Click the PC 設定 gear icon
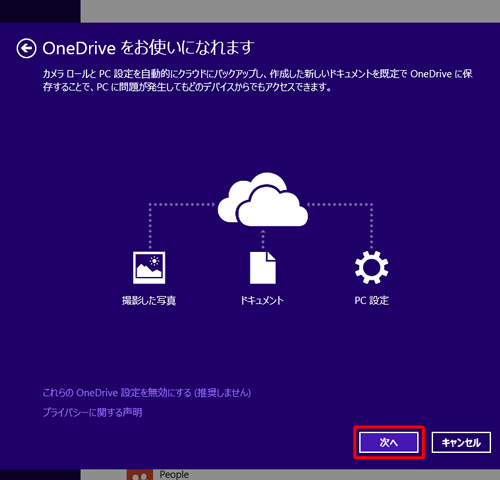 [x=371, y=268]
